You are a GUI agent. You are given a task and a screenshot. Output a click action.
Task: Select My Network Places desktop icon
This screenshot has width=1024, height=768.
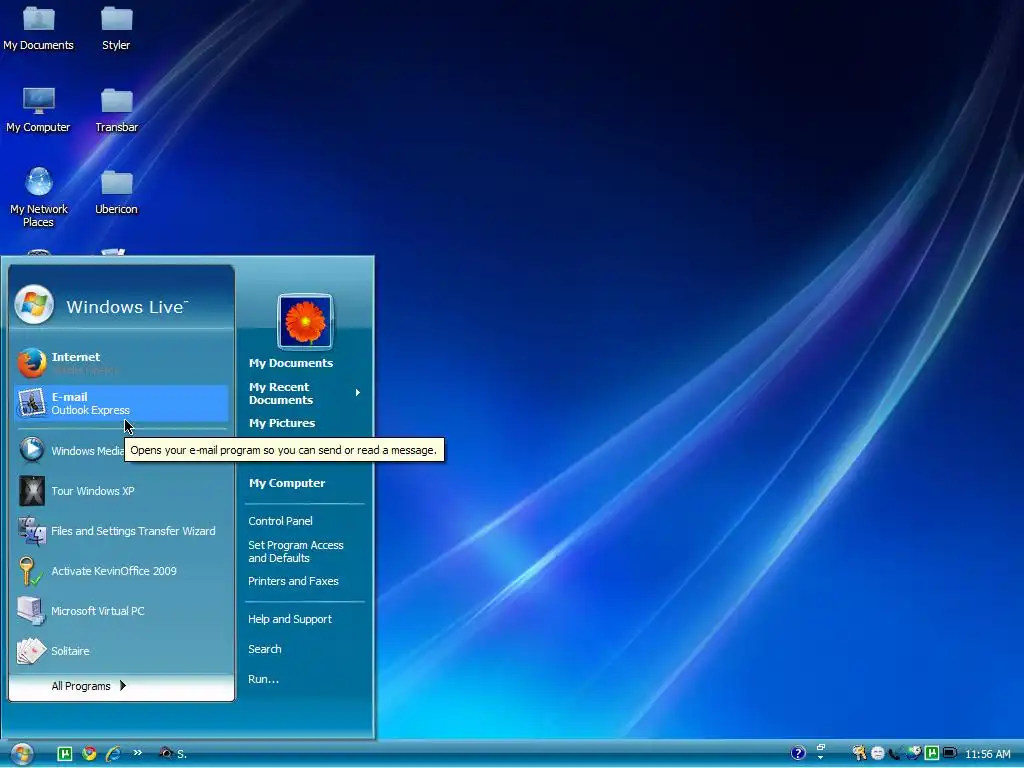click(x=39, y=197)
